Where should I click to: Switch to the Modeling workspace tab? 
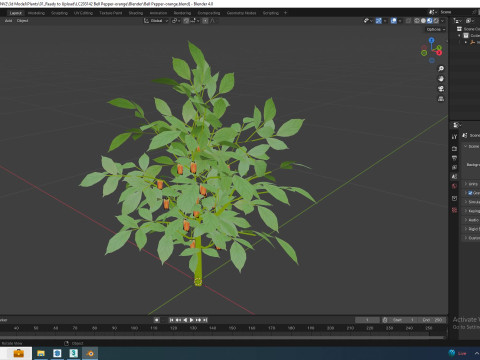[36, 13]
